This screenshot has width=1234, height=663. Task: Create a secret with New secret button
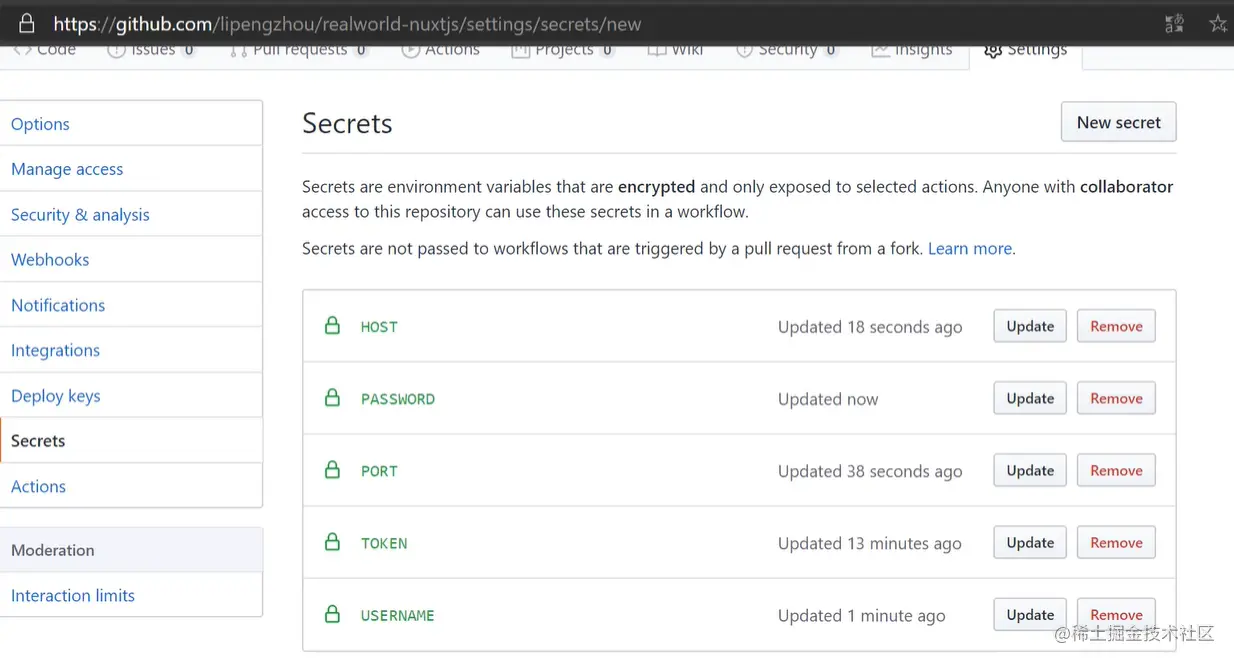pyautogui.click(x=1118, y=122)
